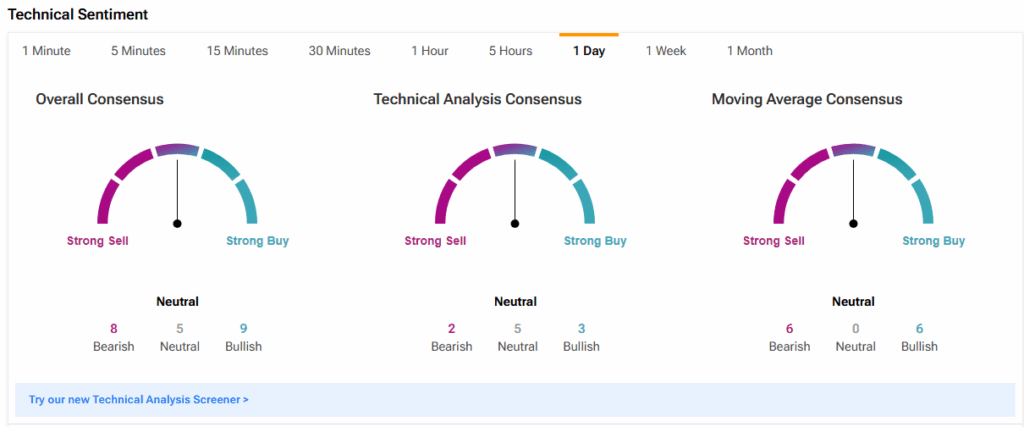Switch to the 1 Minute tab
1024x427 pixels.
(46, 51)
